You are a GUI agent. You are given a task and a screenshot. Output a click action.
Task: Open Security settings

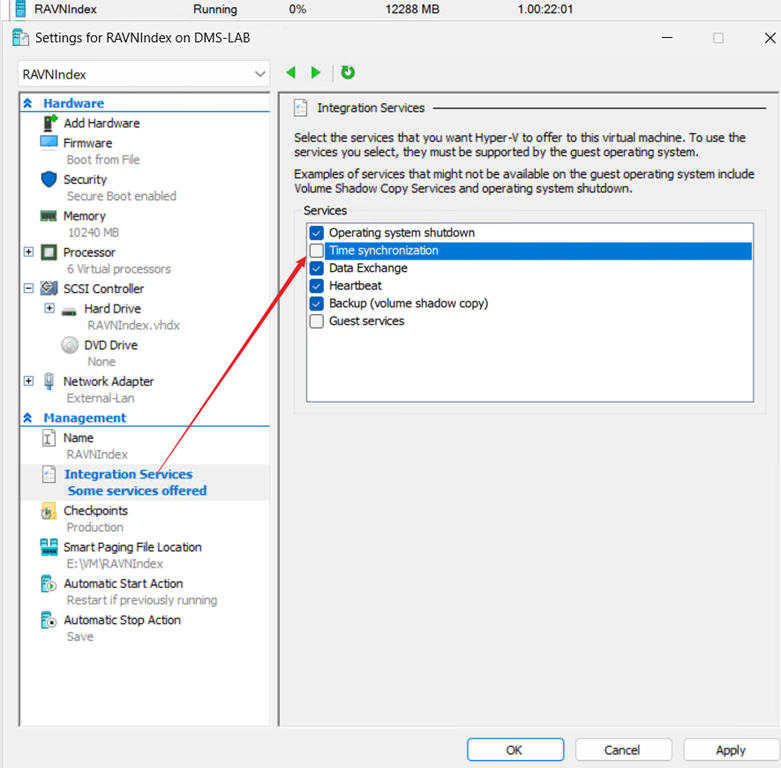pyautogui.click(x=85, y=179)
